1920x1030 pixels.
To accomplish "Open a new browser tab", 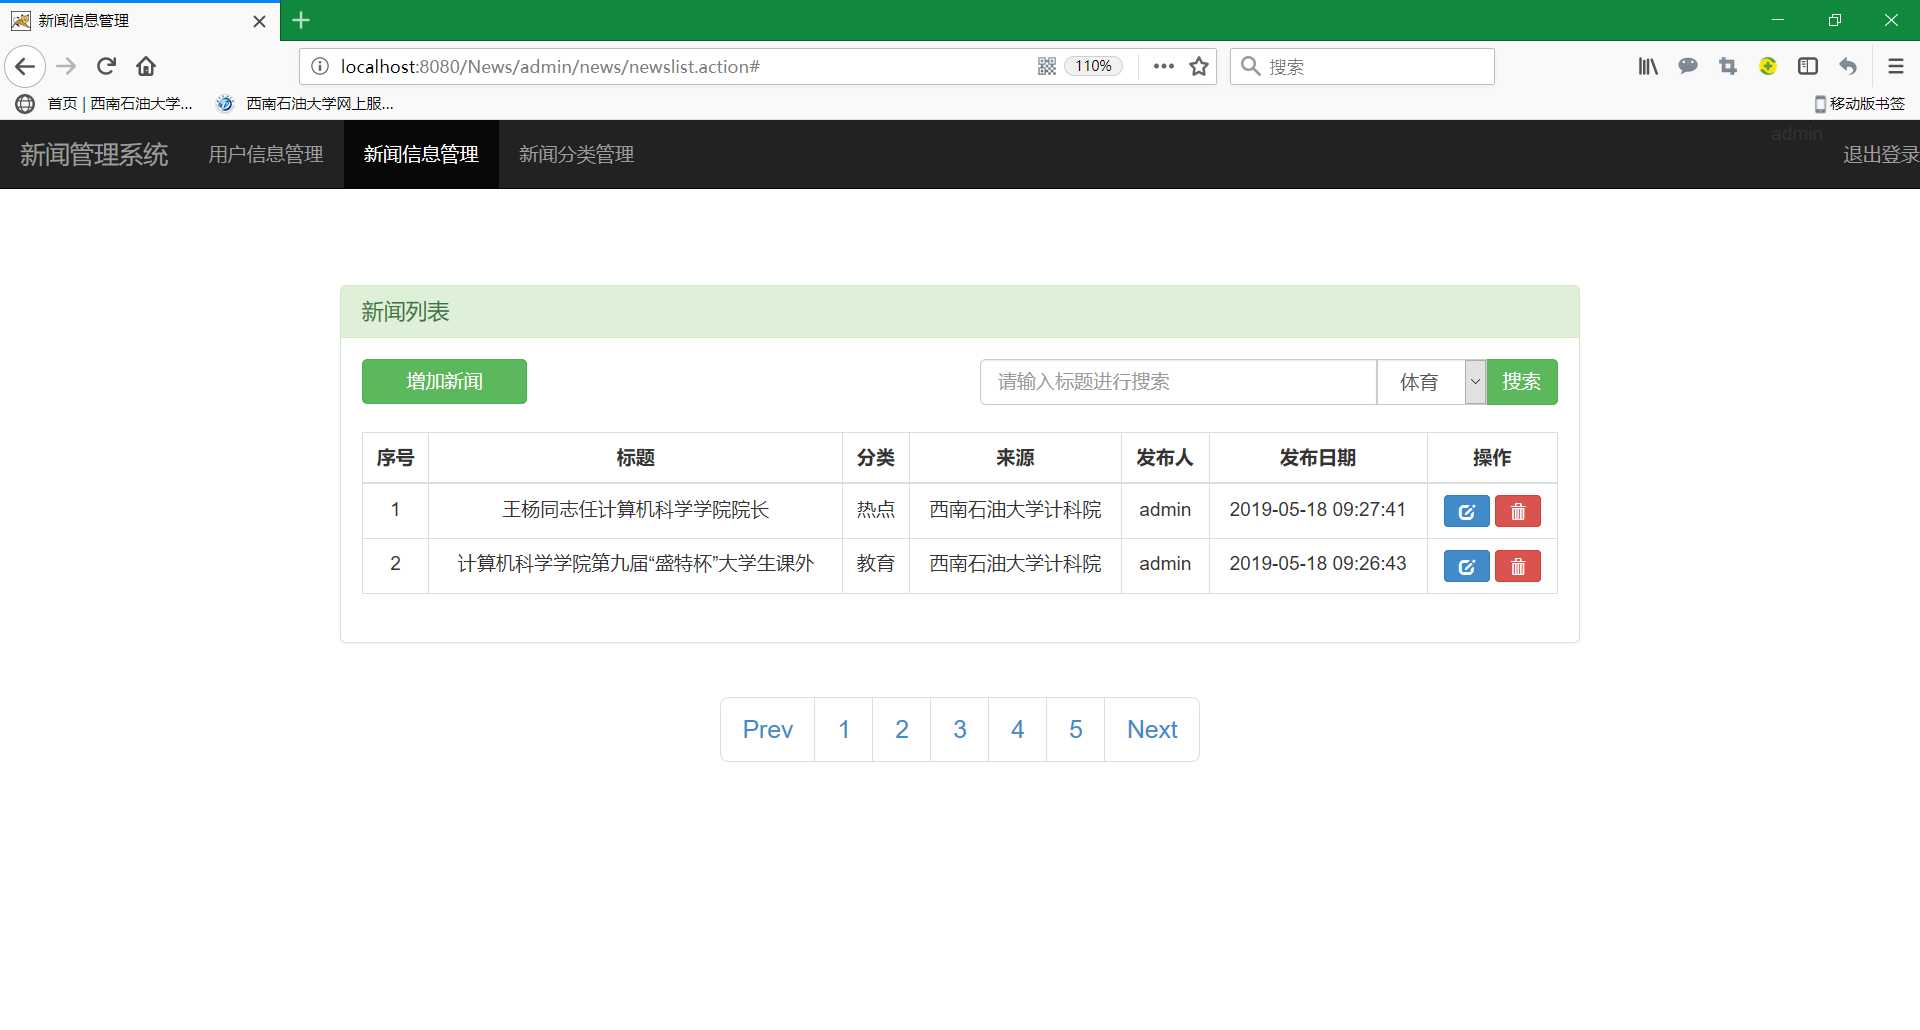I will 301,20.
